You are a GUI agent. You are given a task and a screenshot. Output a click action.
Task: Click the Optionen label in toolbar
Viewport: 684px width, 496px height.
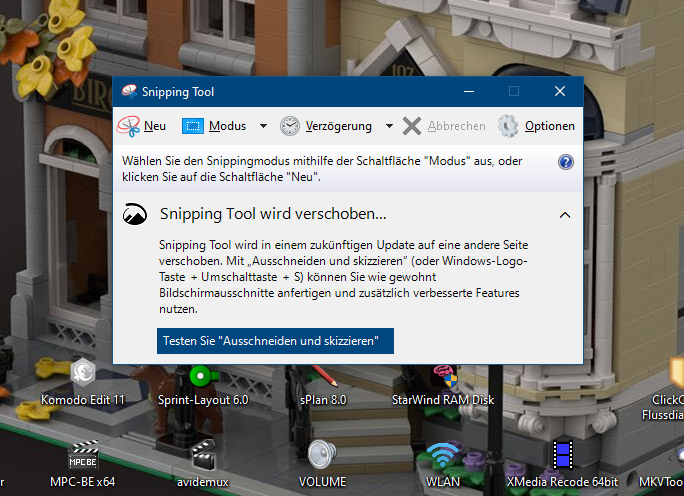550,126
